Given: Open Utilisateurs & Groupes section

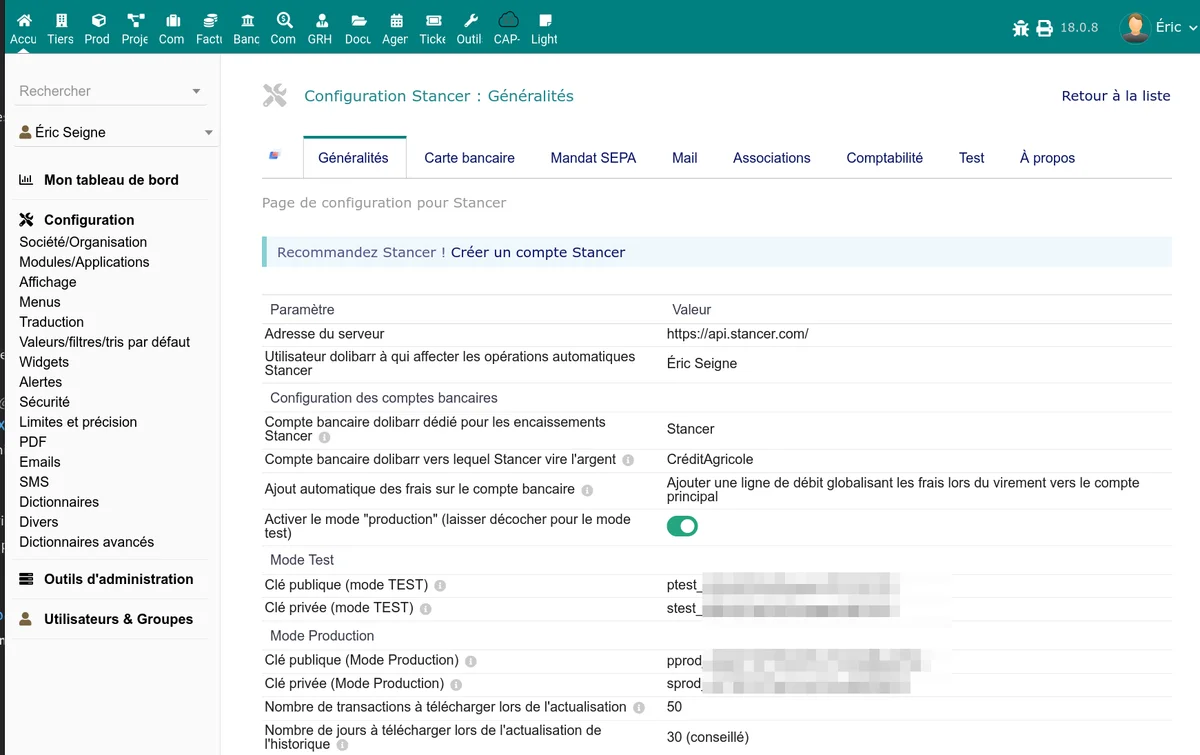Looking at the screenshot, I should (x=119, y=619).
